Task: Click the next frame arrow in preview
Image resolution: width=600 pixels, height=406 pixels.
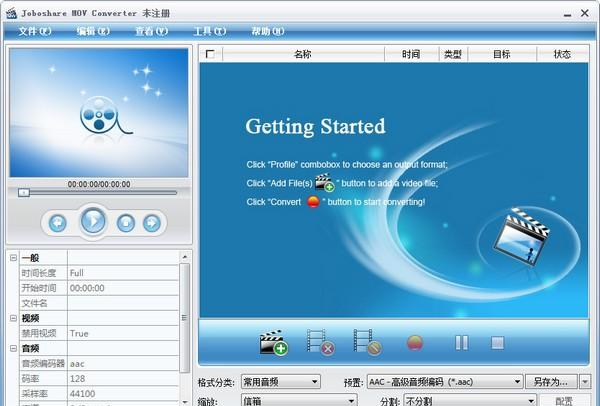Action: click(152, 223)
